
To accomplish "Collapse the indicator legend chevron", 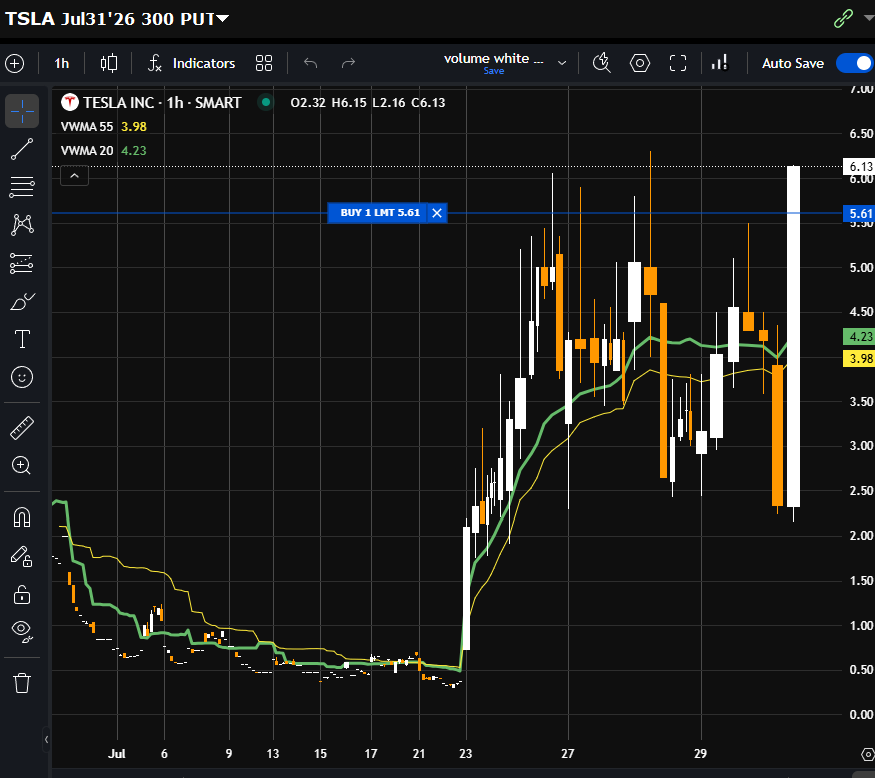I will click(x=74, y=176).
